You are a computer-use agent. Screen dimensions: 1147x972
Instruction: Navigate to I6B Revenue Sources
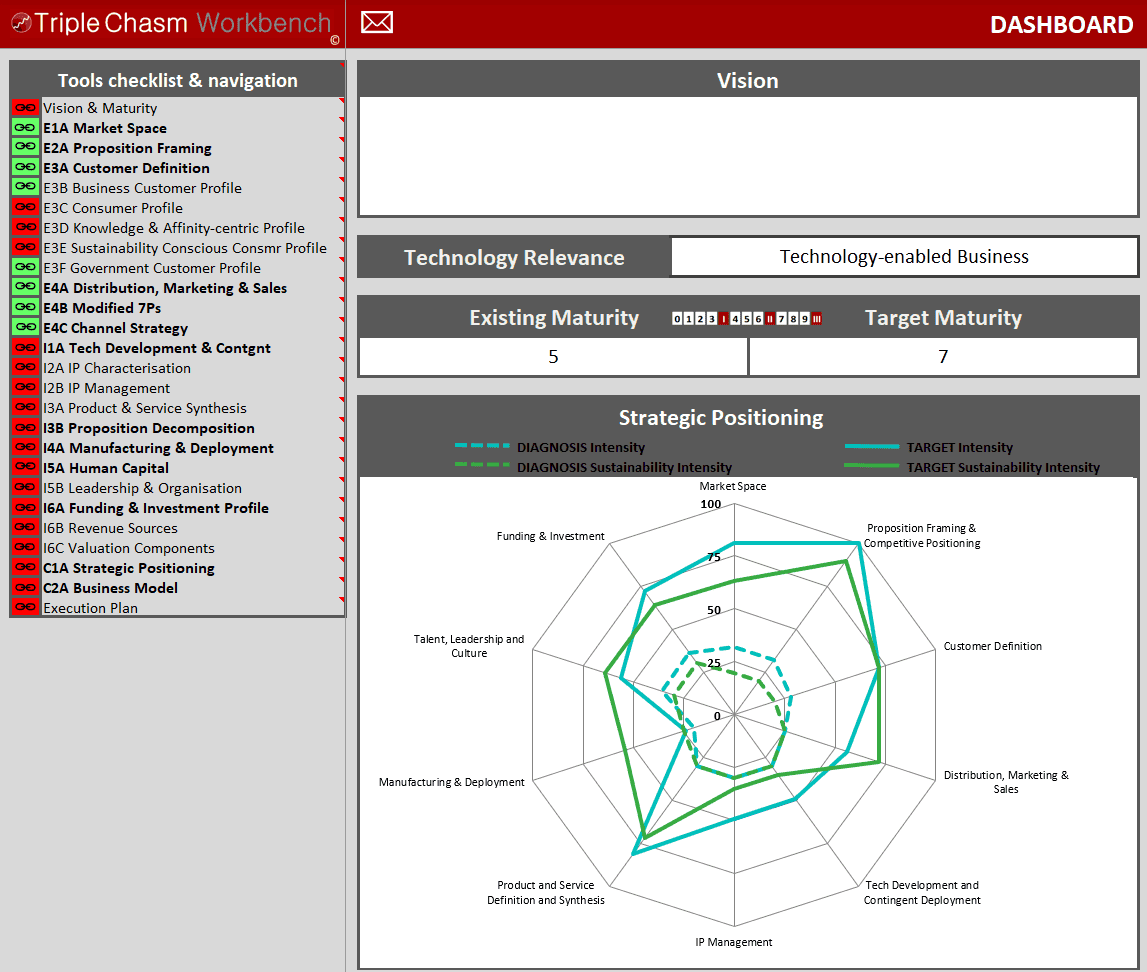(x=110, y=528)
